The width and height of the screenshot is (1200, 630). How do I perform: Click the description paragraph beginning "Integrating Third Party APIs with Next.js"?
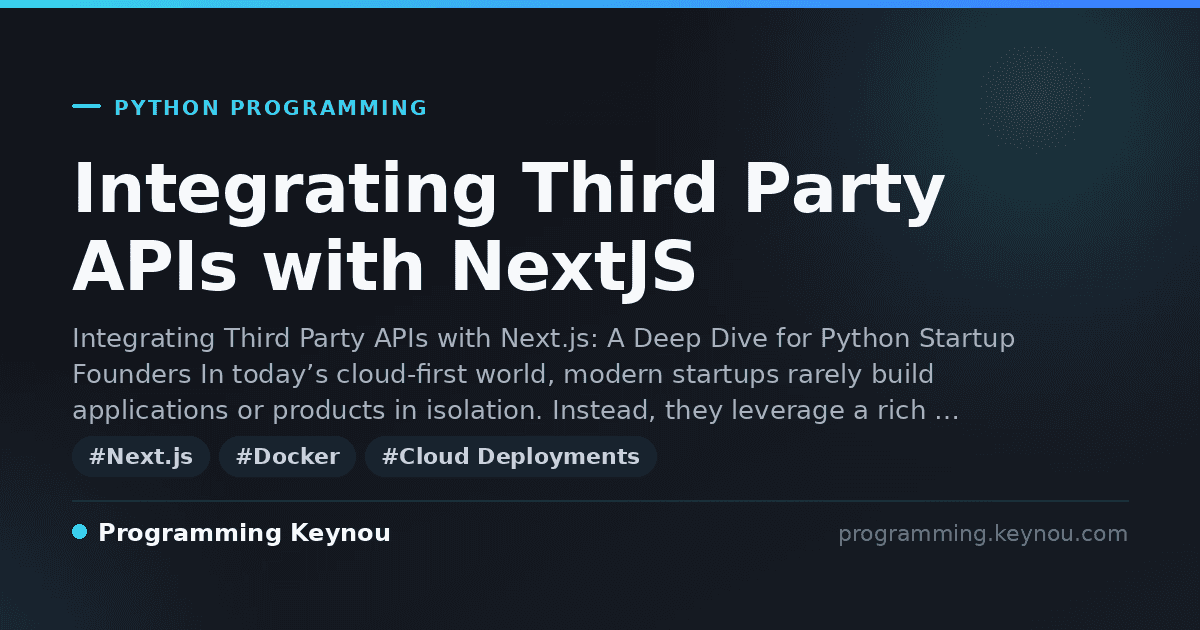click(x=543, y=374)
